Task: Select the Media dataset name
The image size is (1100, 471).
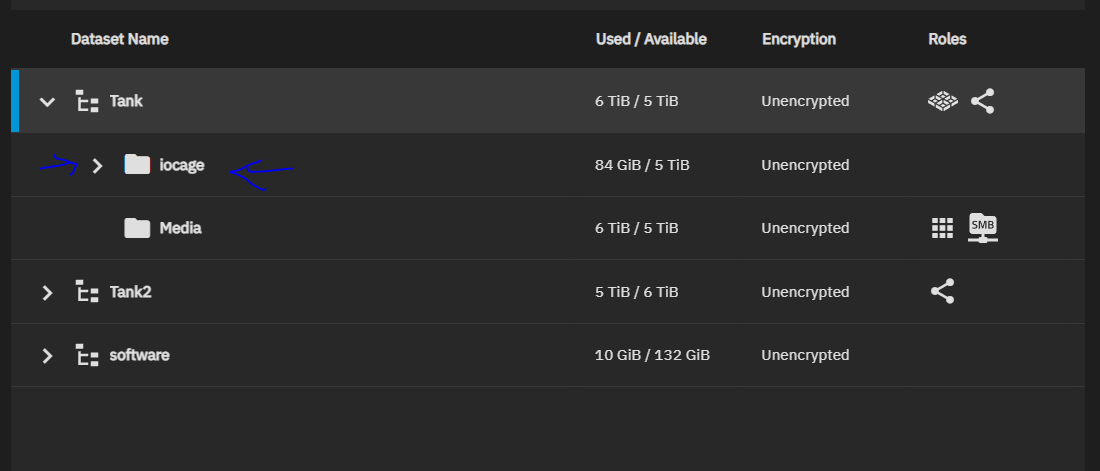Action: (180, 228)
